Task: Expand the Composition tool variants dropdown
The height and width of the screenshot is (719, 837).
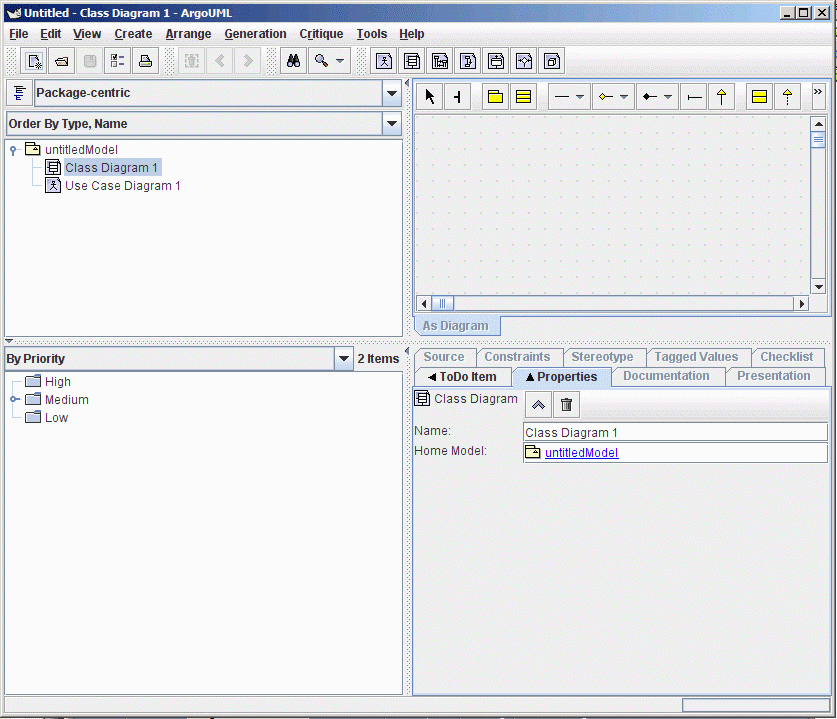Action: (x=667, y=97)
